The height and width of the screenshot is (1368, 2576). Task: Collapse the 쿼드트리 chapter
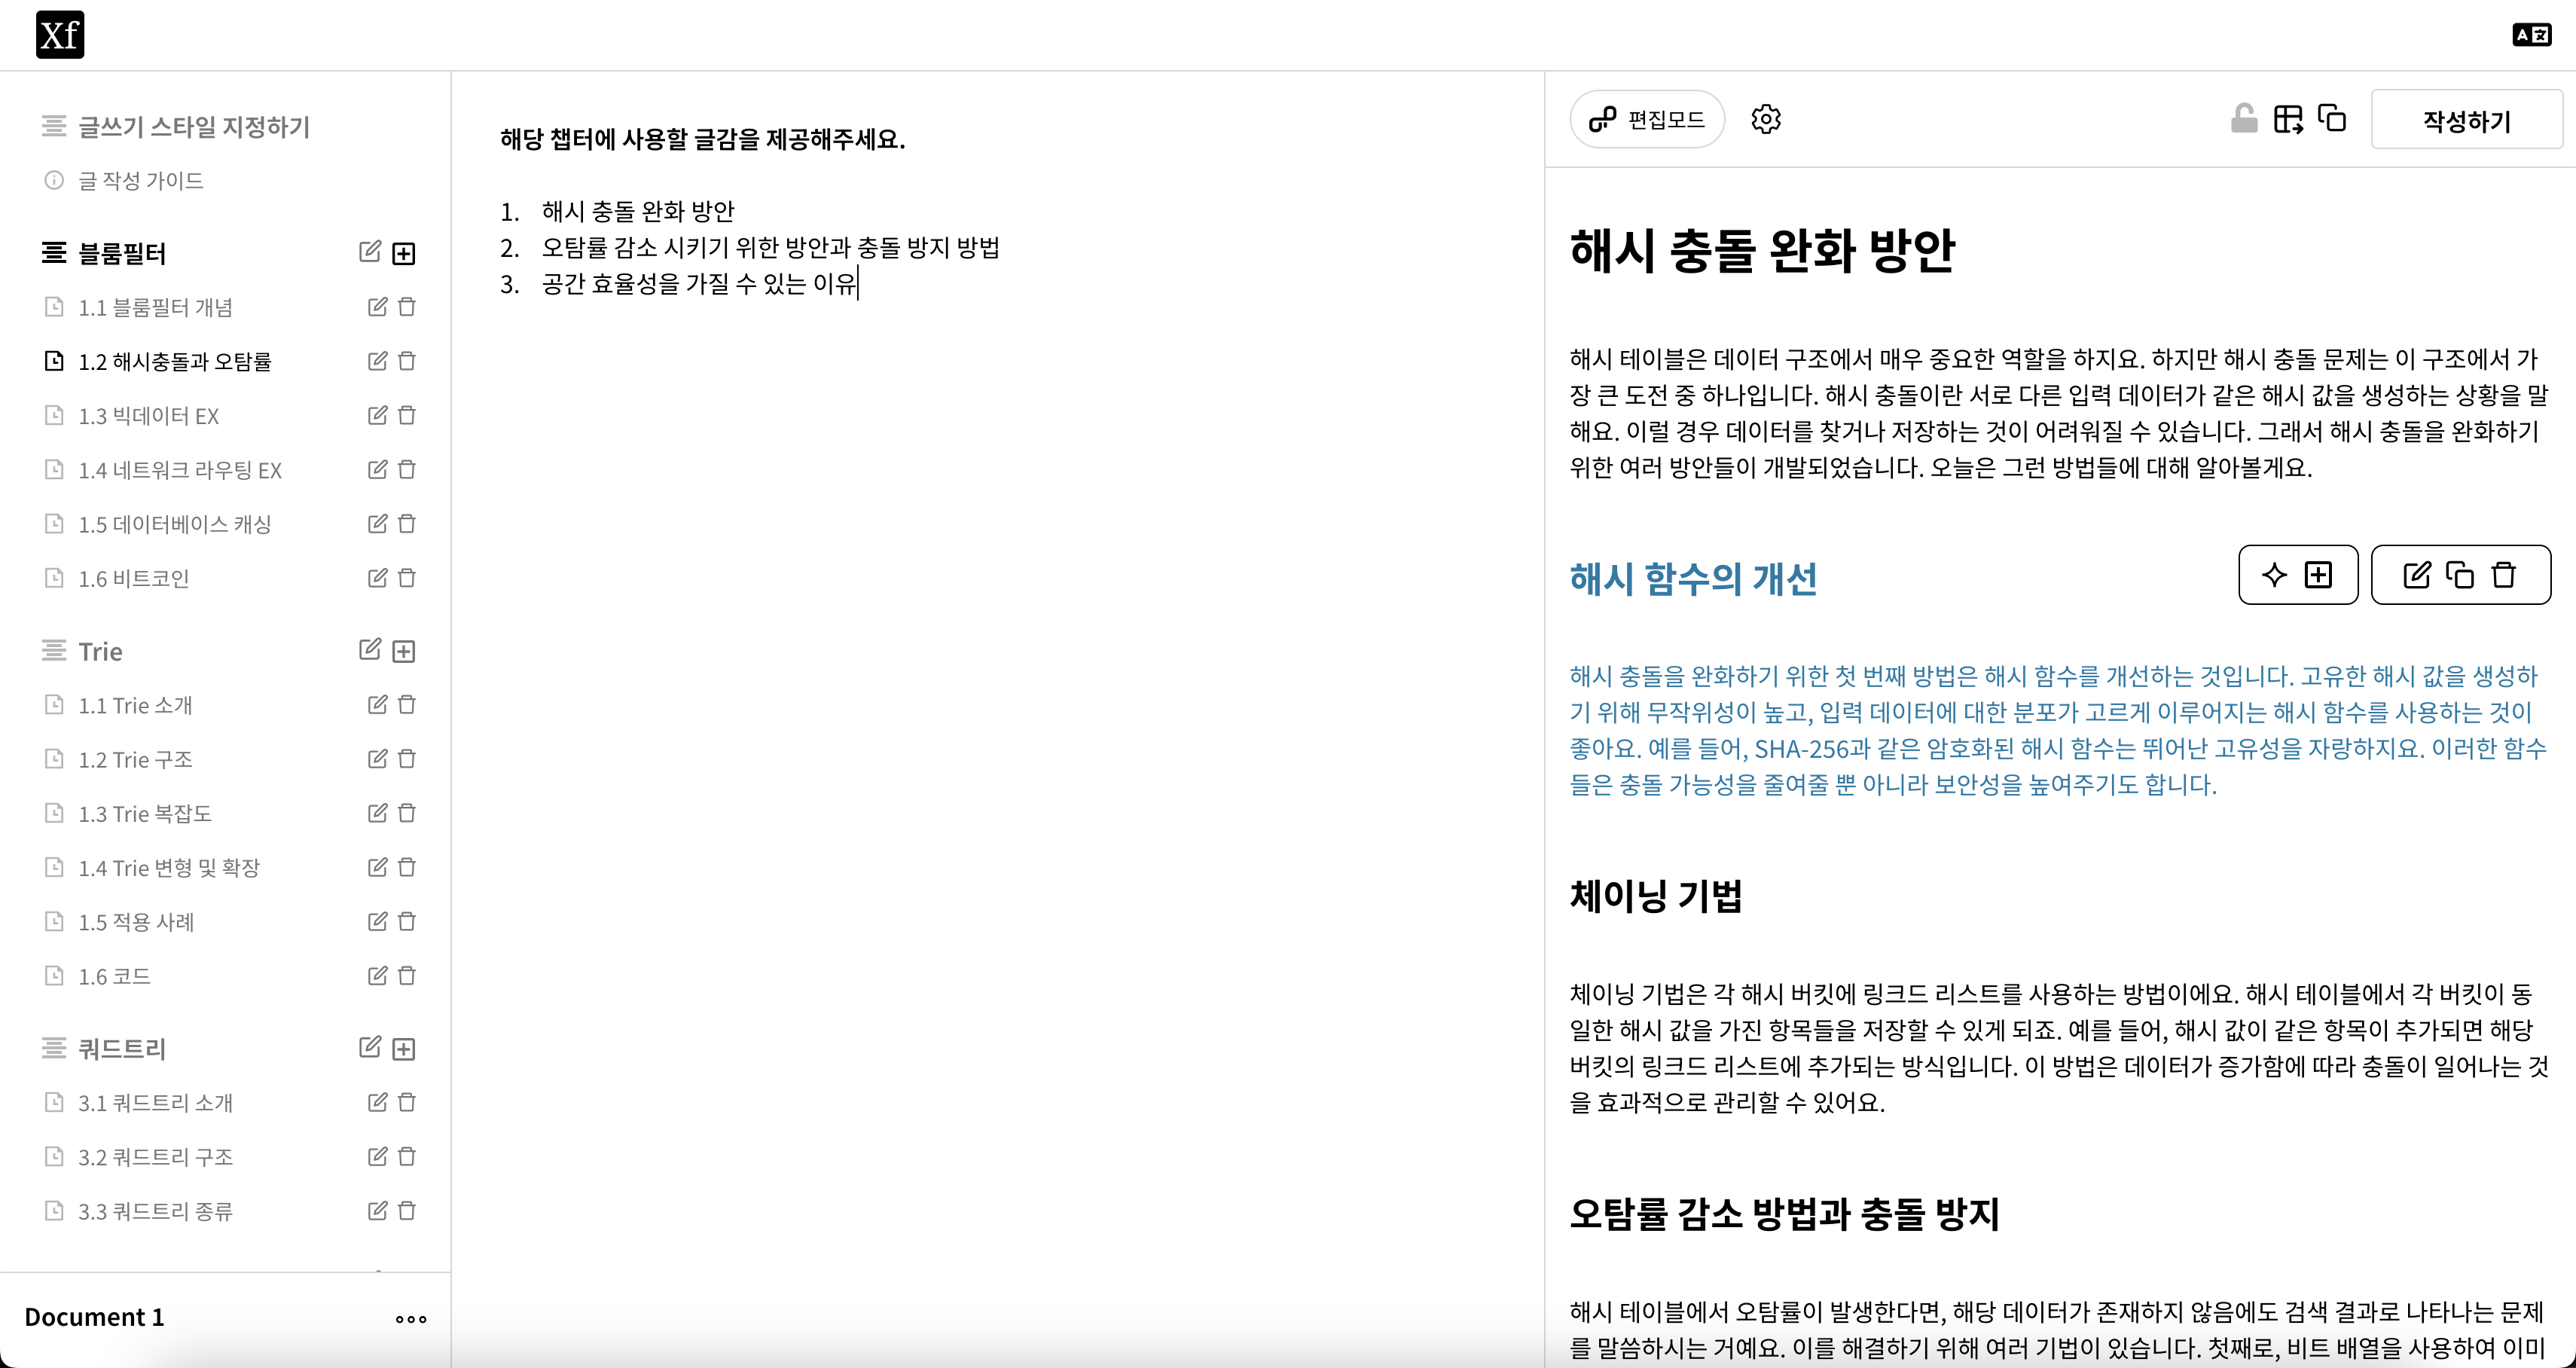pos(54,1048)
